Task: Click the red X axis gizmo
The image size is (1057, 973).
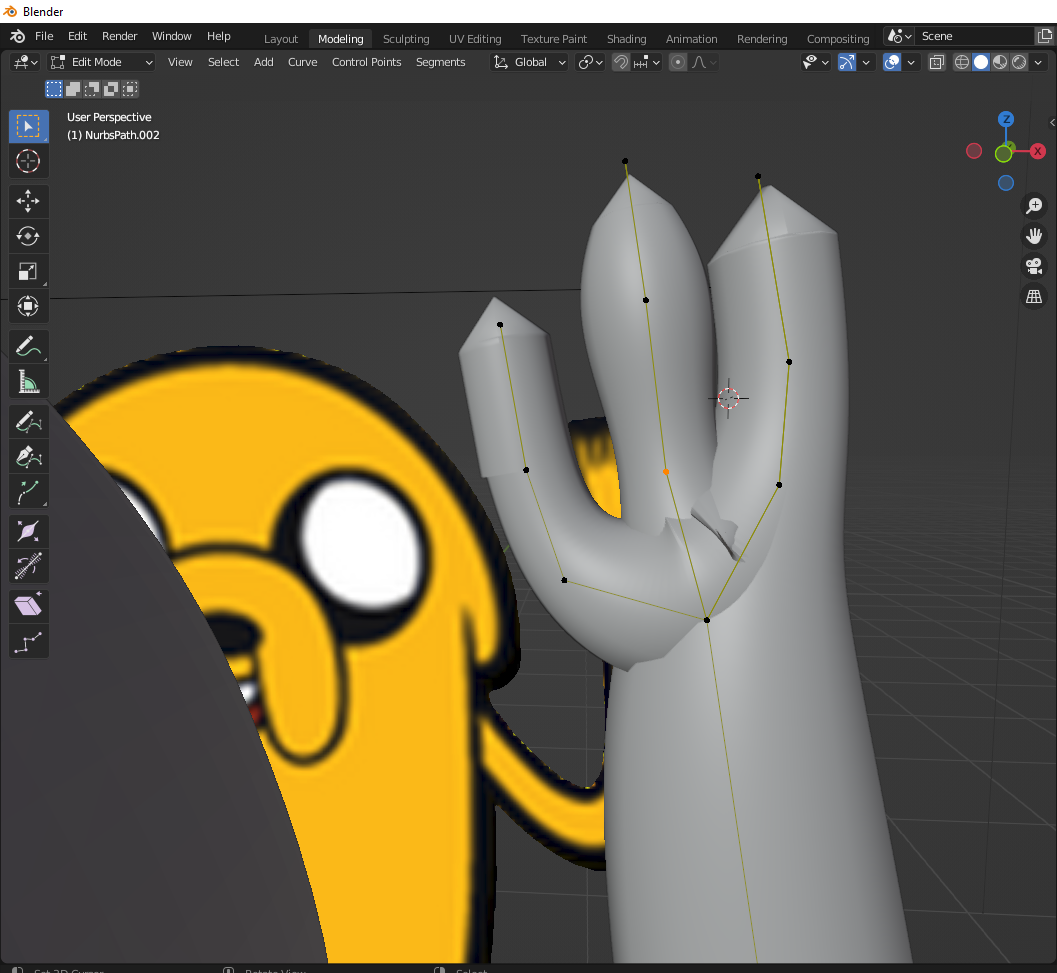Action: point(1038,151)
